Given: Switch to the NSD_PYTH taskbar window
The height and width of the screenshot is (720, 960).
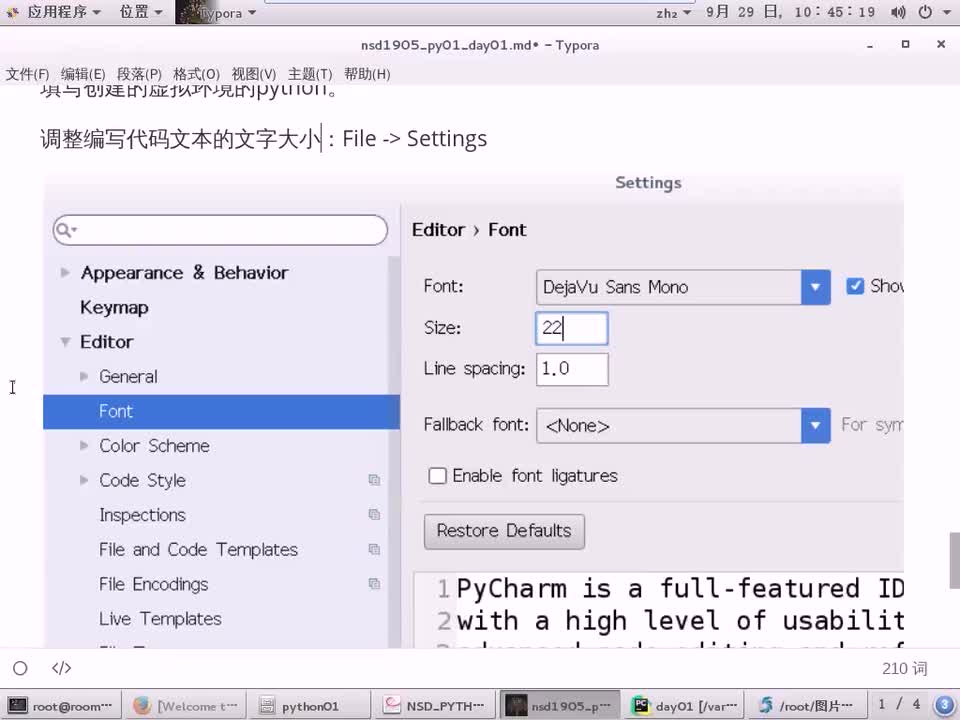Looking at the screenshot, I should point(434,706).
